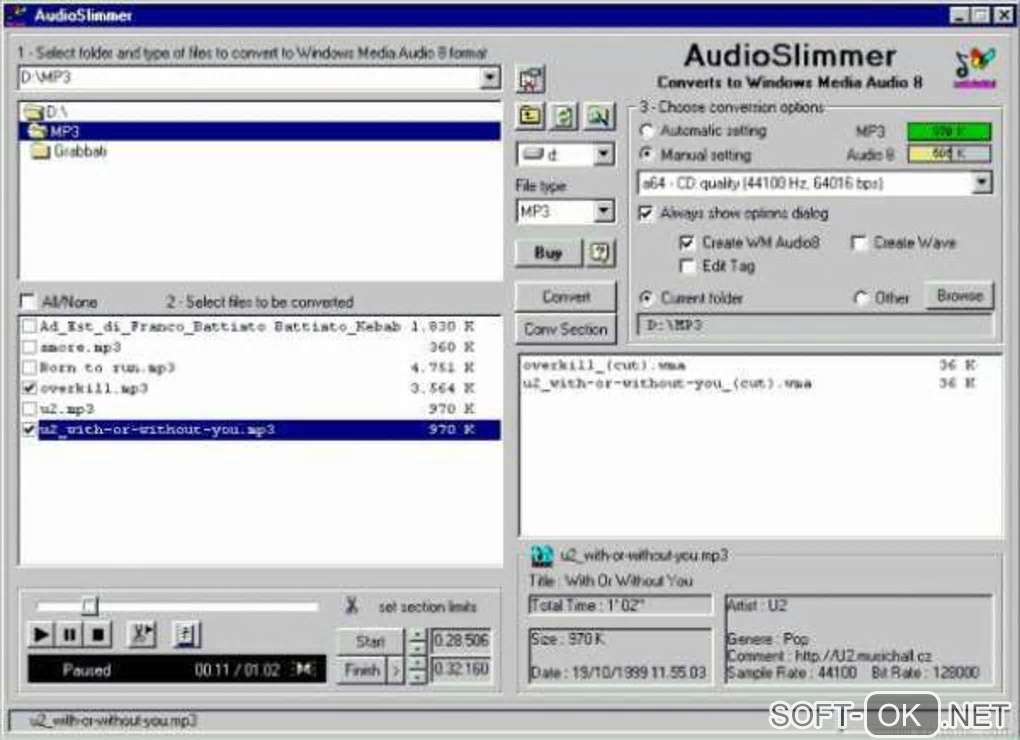Click the Grabbab folder icon

pyautogui.click(x=40, y=152)
